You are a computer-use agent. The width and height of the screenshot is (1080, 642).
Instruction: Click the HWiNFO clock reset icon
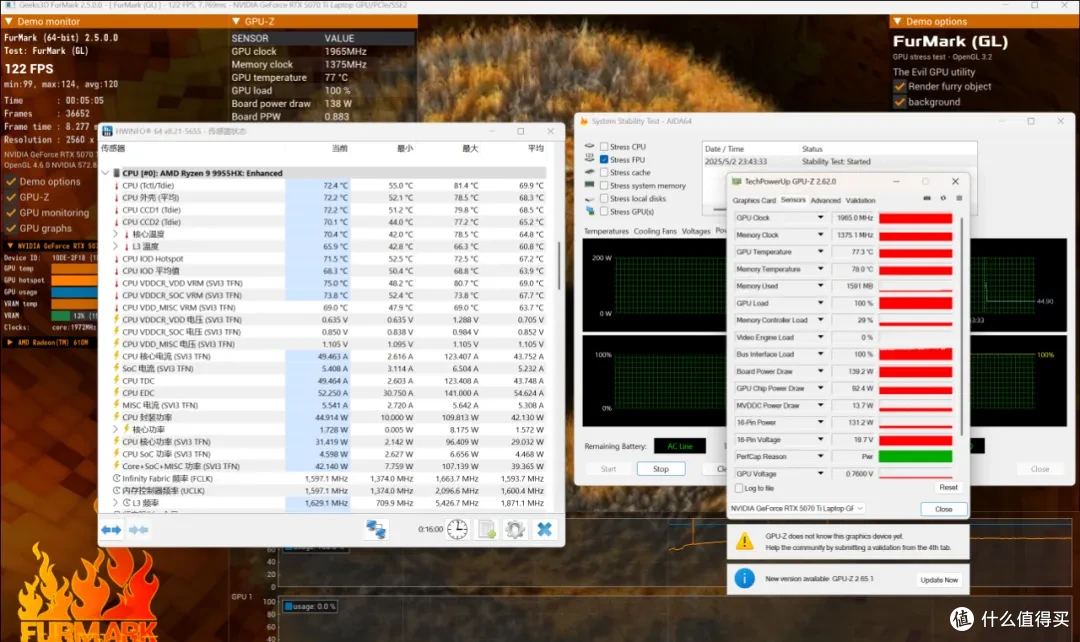point(457,529)
